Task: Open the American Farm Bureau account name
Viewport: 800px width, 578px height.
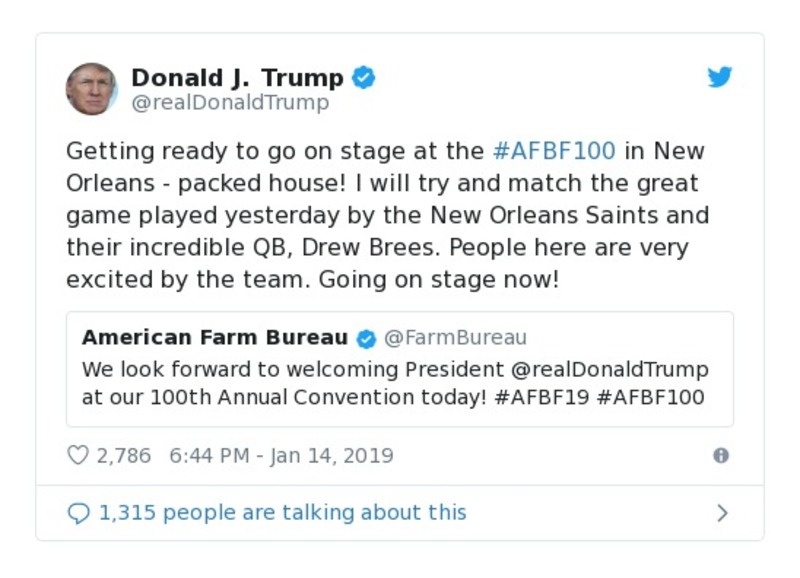Action: pyautogui.click(x=215, y=338)
